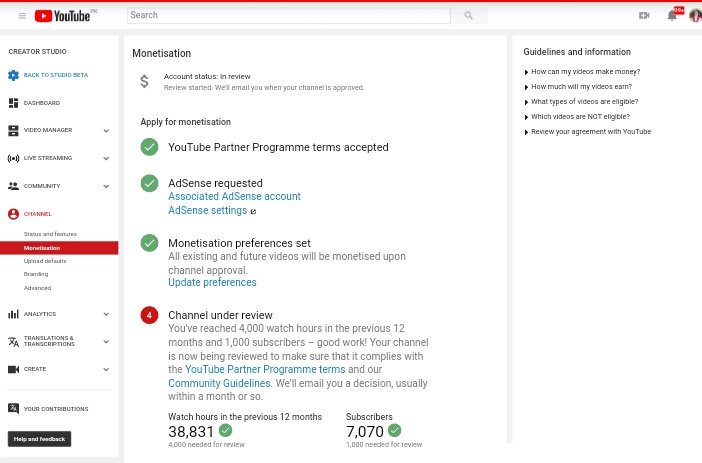This screenshot has width=702, height=463.
Task: Expand the Live Streaming section
Action: (x=106, y=158)
